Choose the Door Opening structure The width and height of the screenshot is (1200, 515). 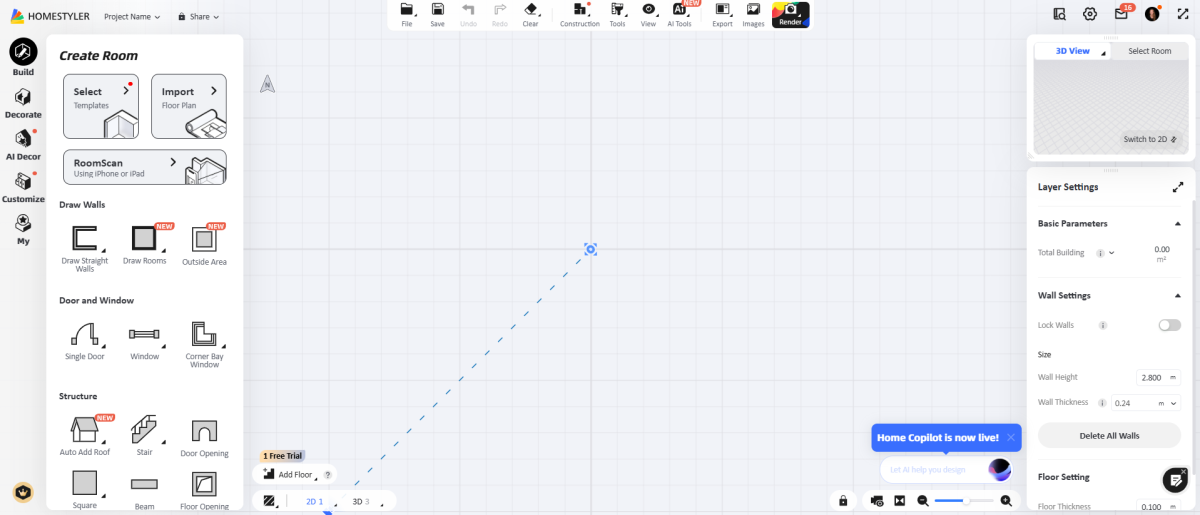[x=204, y=437]
